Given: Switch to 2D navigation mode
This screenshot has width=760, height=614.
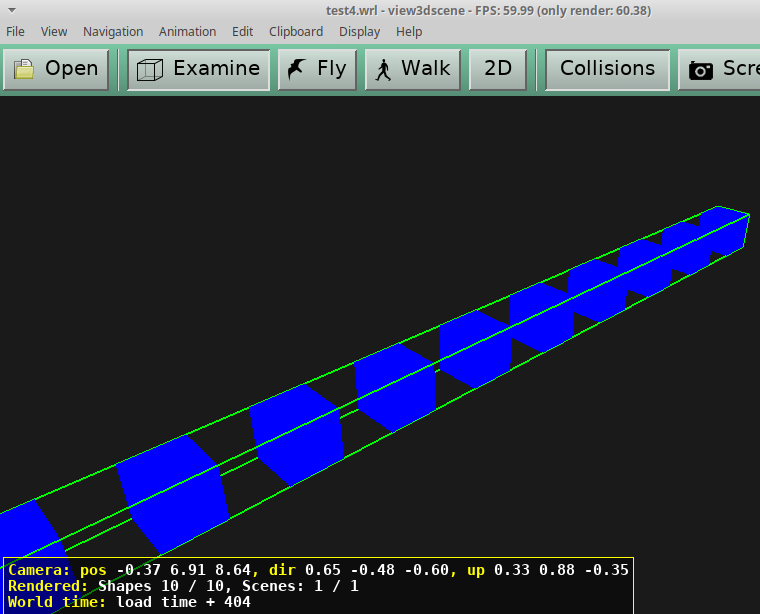Looking at the screenshot, I should tap(498, 70).
